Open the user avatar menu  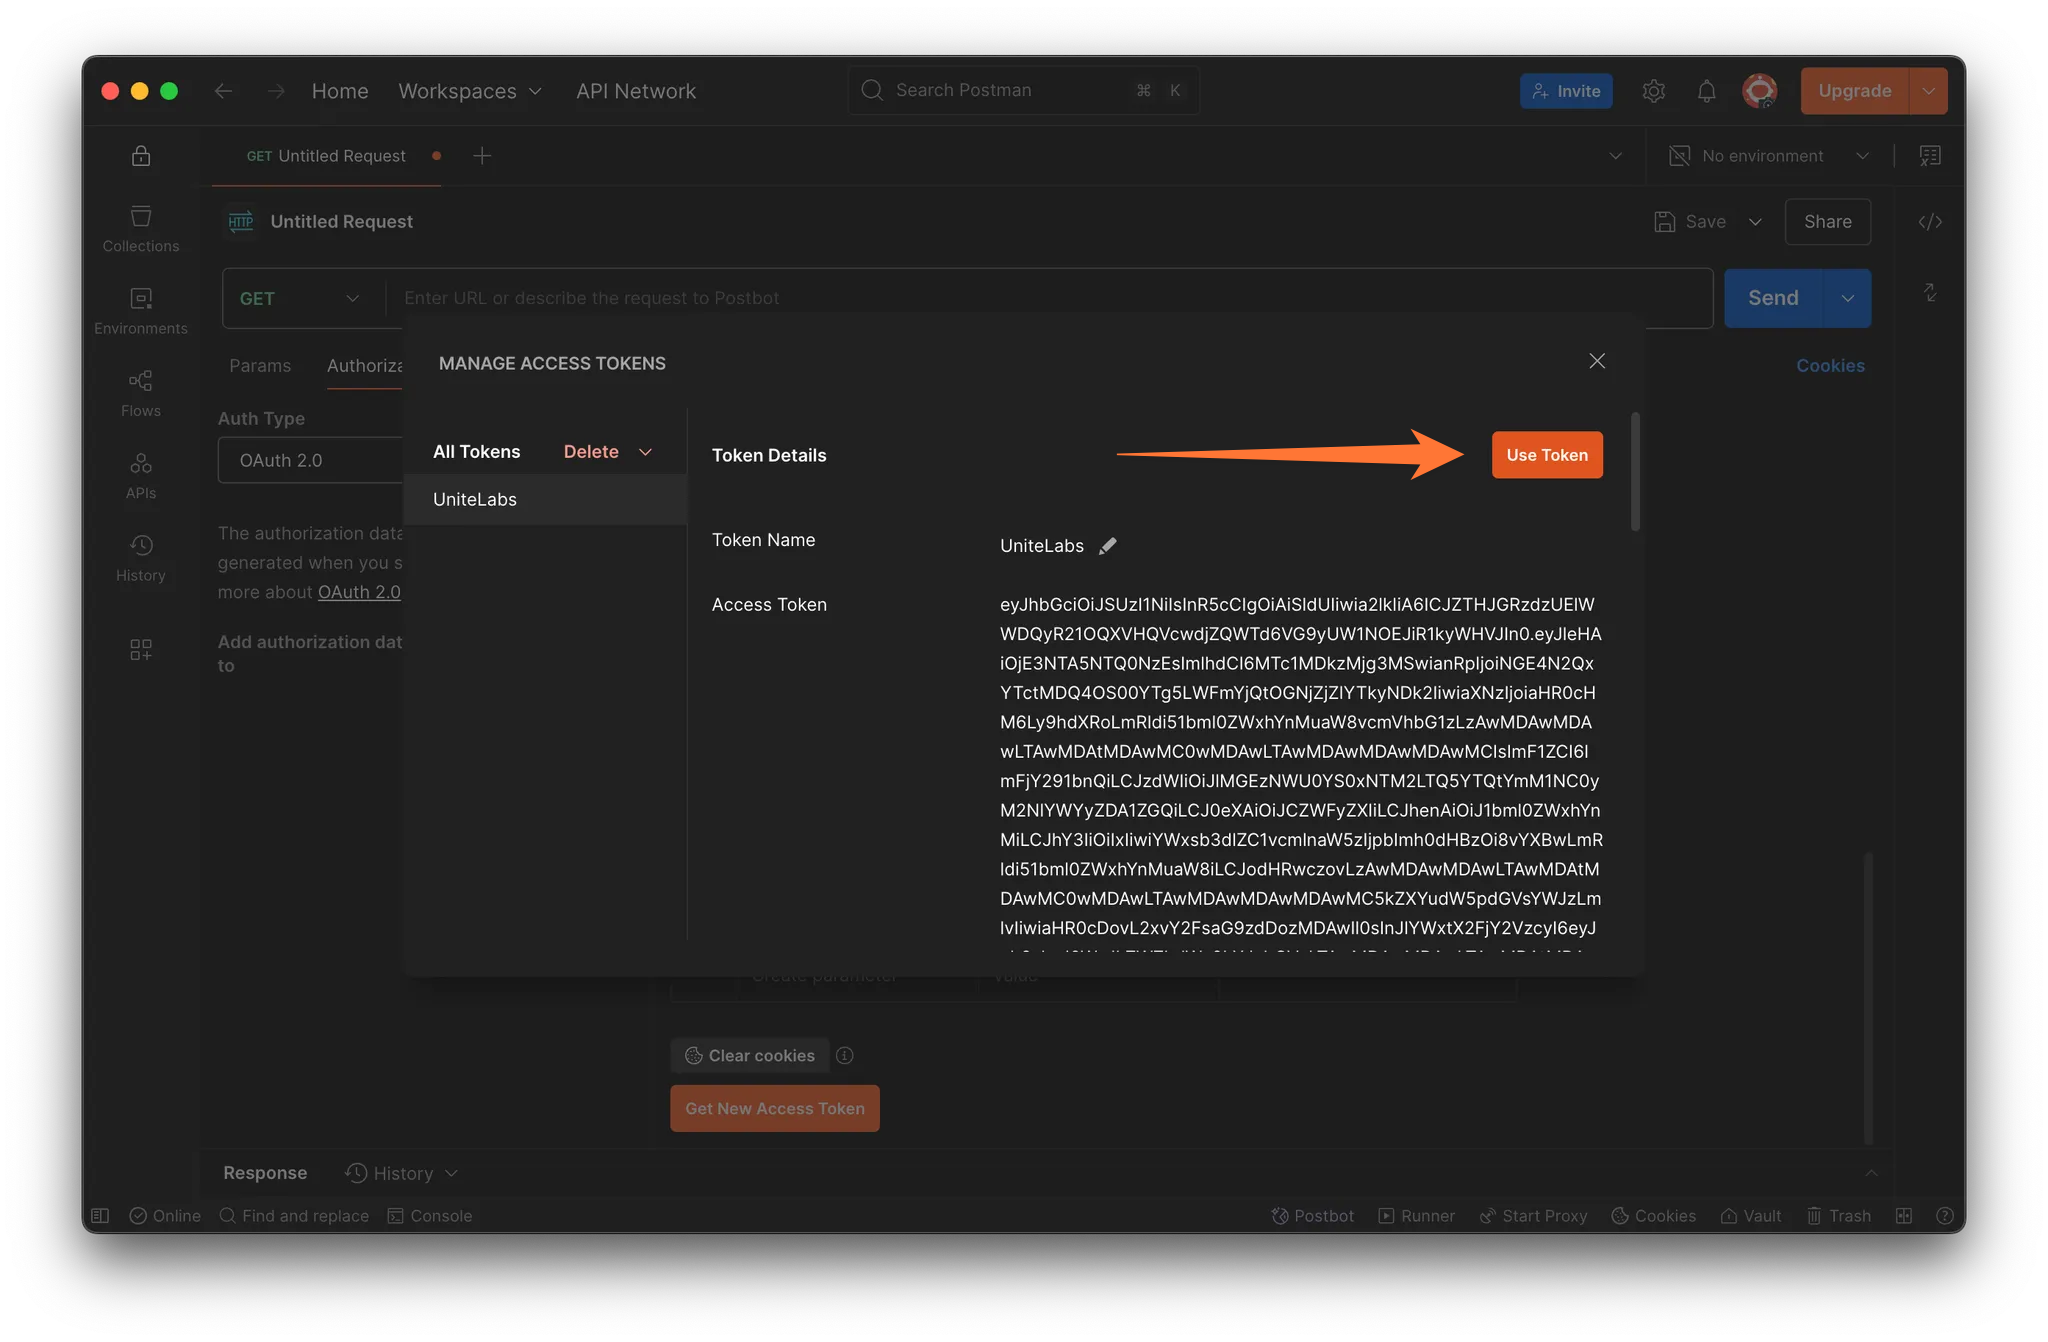(1759, 91)
